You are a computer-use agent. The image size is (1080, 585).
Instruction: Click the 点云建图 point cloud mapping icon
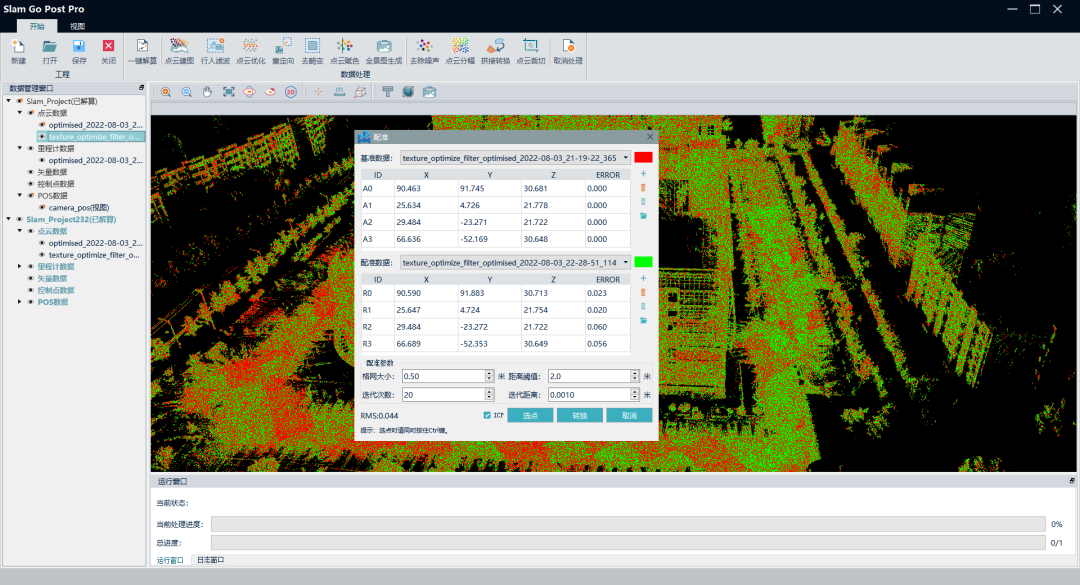pos(178,47)
